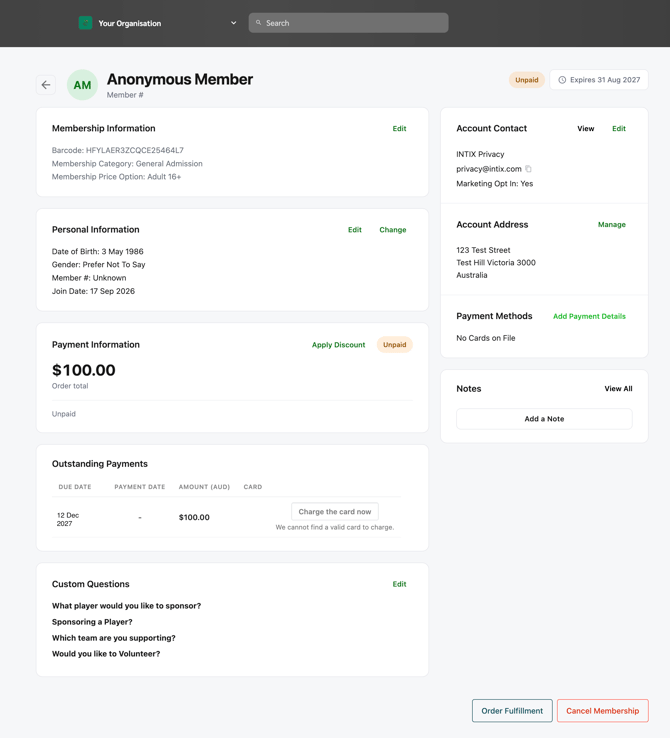The height and width of the screenshot is (738, 670).
Task: Click the Anonymous Member heading
Action: click(180, 79)
